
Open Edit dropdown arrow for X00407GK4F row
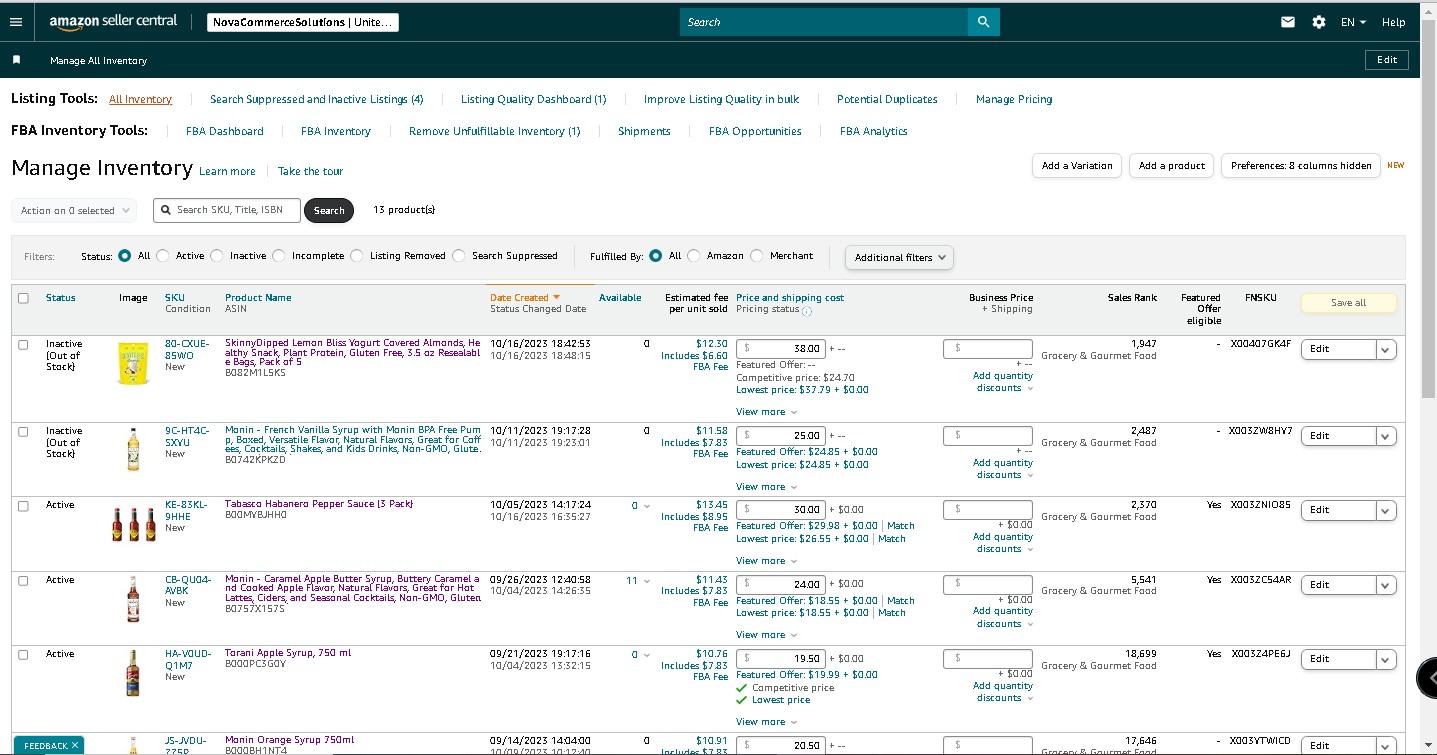(1386, 349)
